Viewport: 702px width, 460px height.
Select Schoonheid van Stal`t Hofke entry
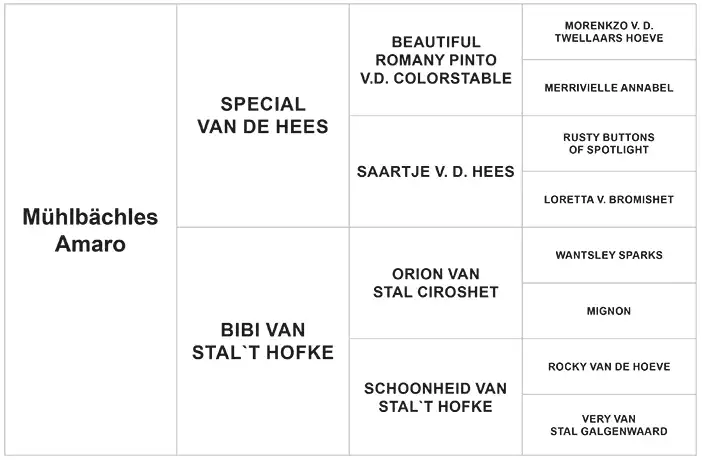pyautogui.click(x=436, y=397)
